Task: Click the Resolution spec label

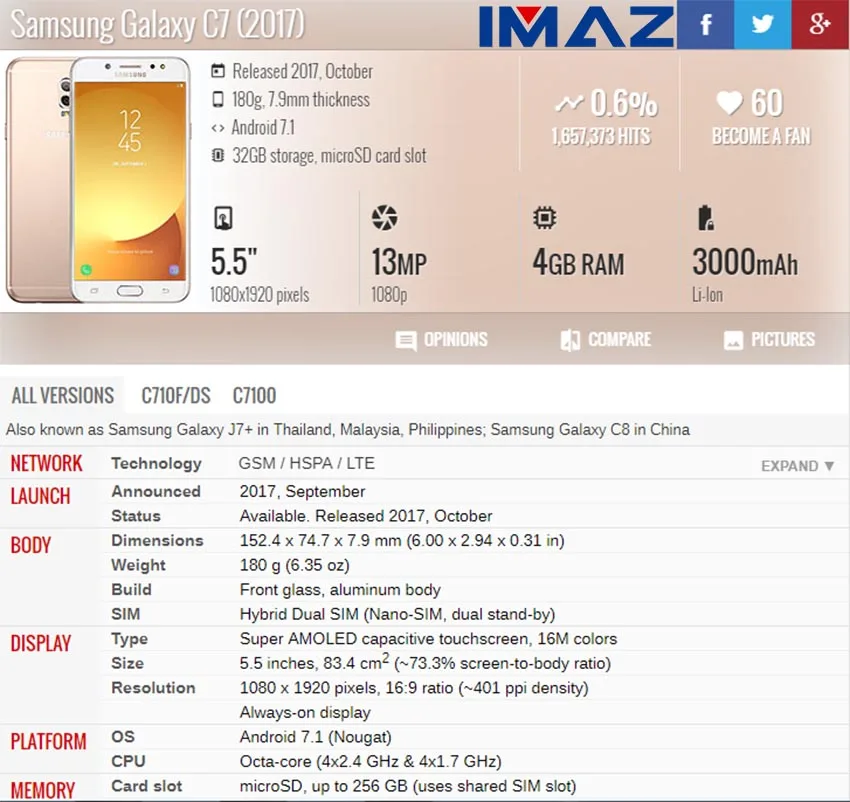Action: (x=153, y=688)
